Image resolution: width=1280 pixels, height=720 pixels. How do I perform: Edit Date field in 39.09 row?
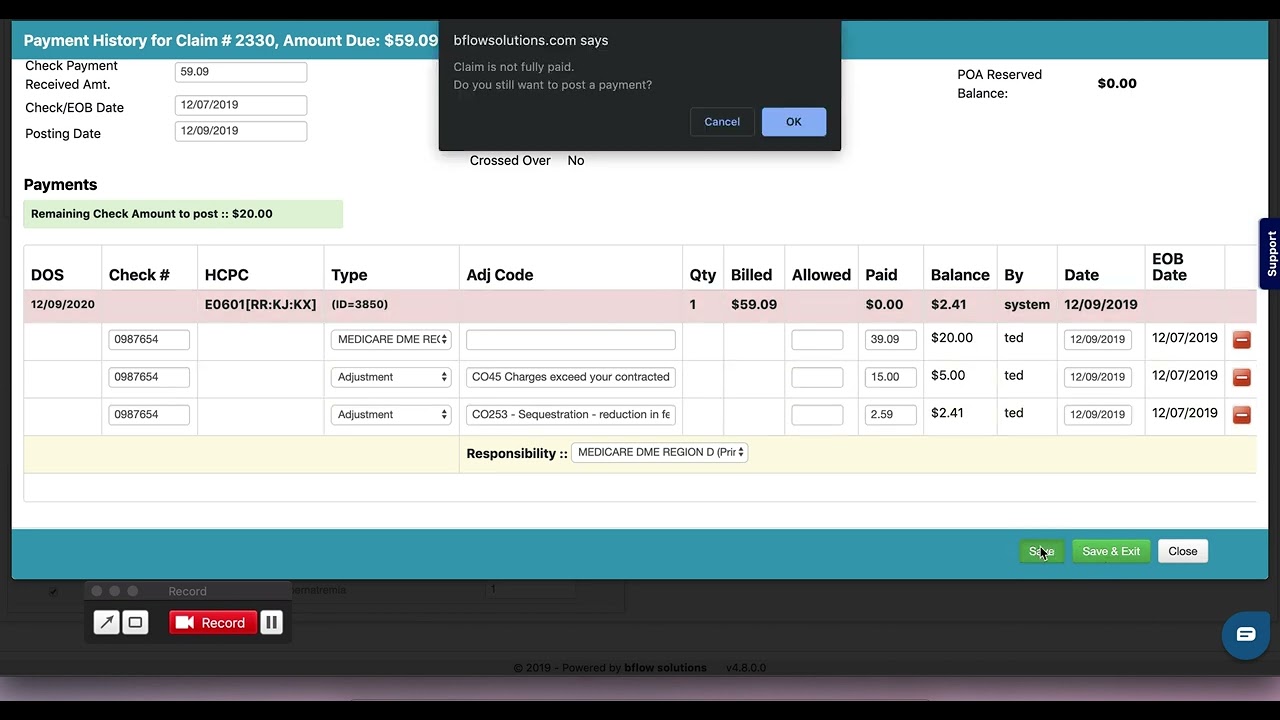(1098, 339)
